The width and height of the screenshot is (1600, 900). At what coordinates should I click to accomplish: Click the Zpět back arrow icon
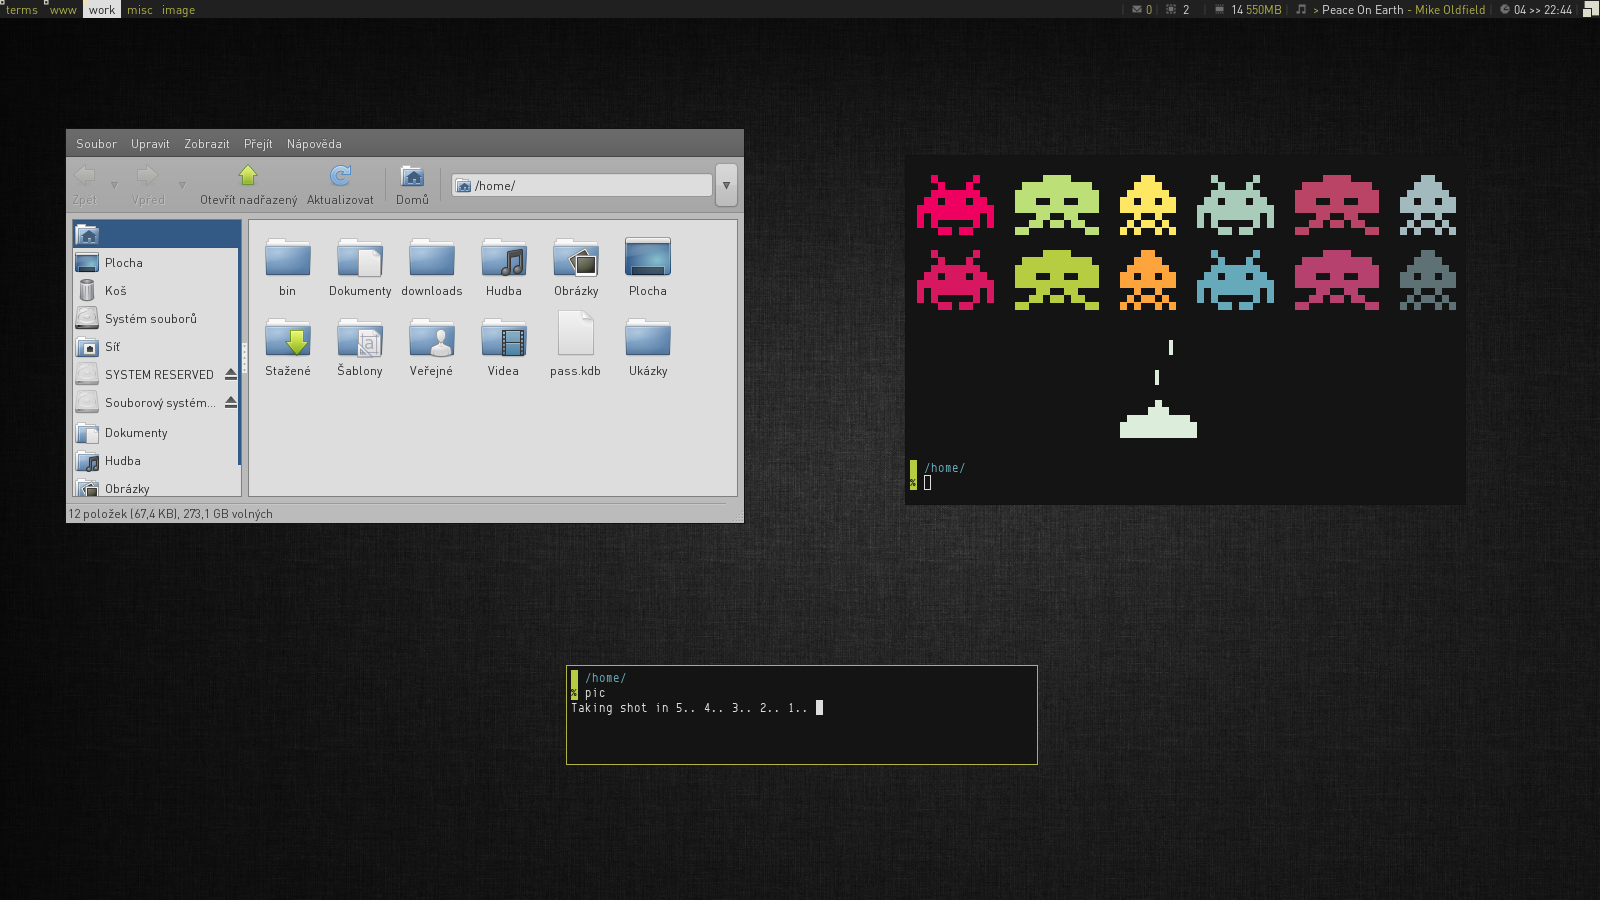pos(85,176)
